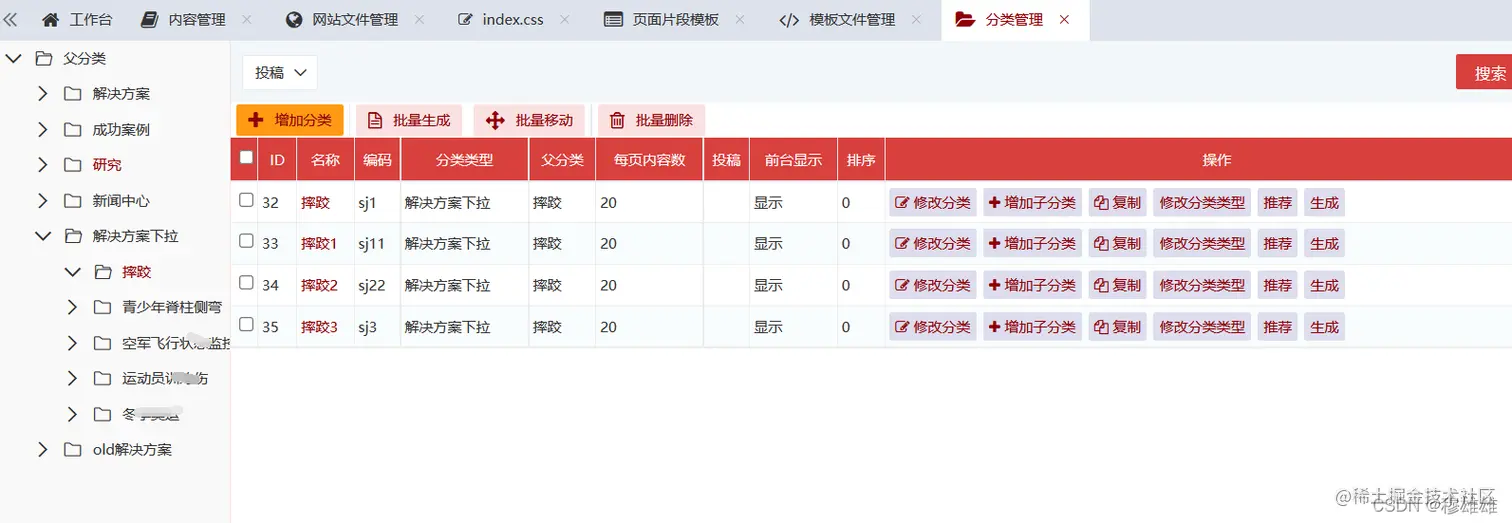Viewport: 1512px width, 523px height.
Task: Click folder icon next to 解决方案
Action: [x=72, y=94]
